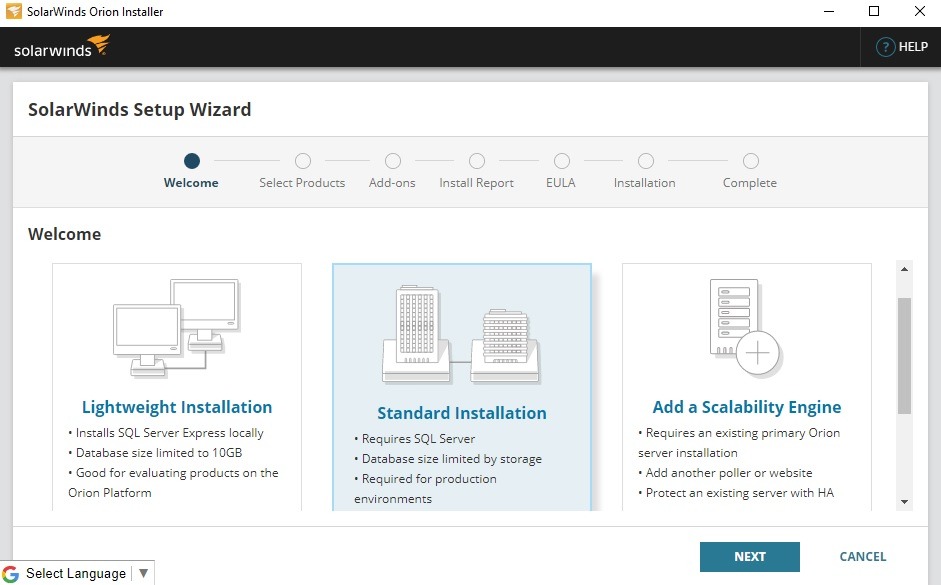Minimize the installer window

click(829, 11)
